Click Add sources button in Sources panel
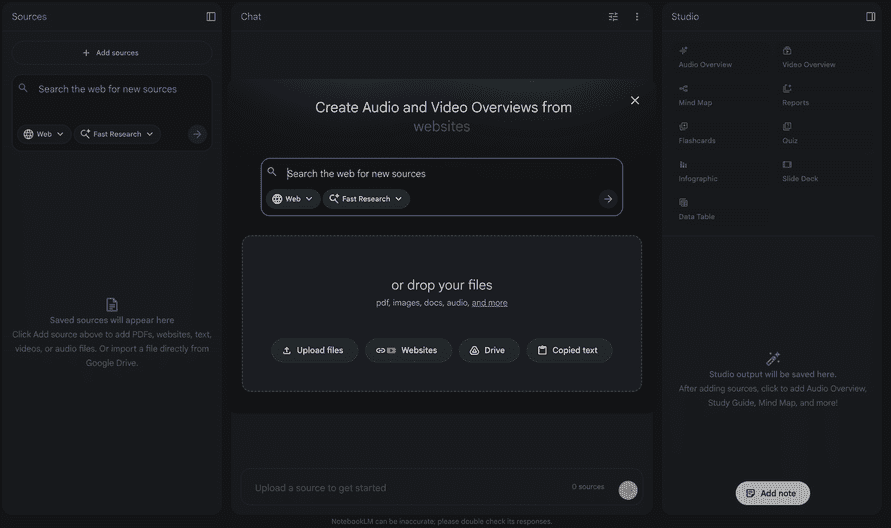The width and height of the screenshot is (891, 528). click(x=111, y=53)
